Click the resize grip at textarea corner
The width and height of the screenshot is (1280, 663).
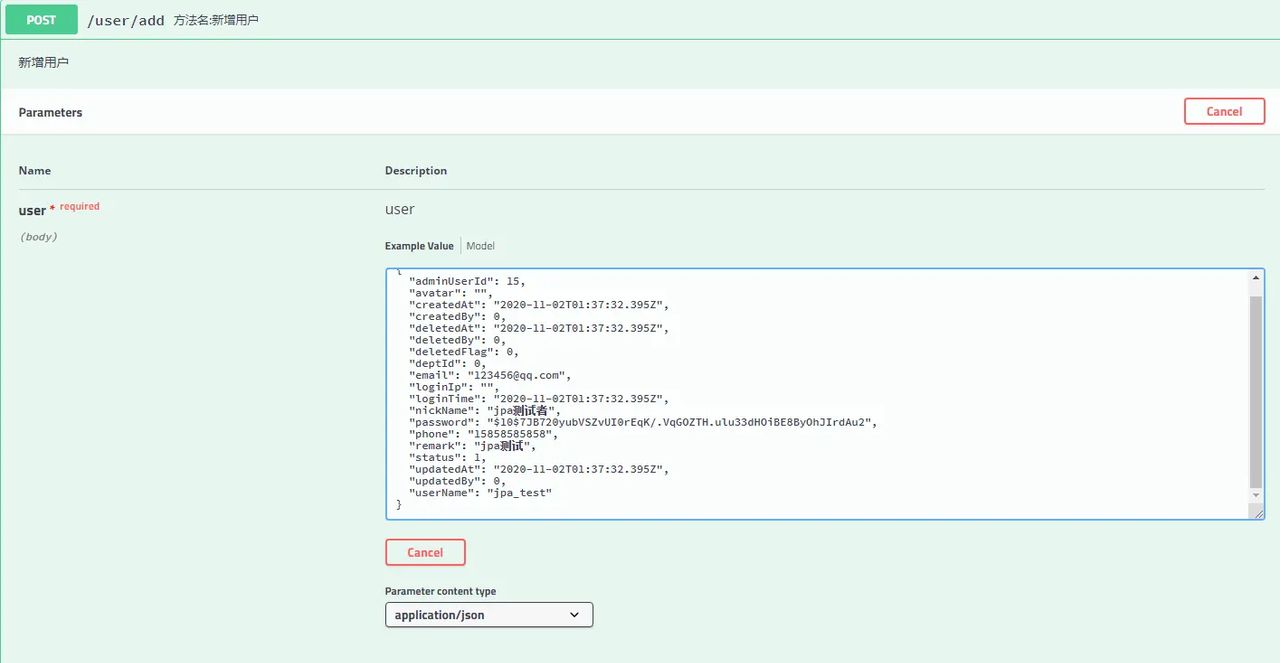pos(1257,512)
